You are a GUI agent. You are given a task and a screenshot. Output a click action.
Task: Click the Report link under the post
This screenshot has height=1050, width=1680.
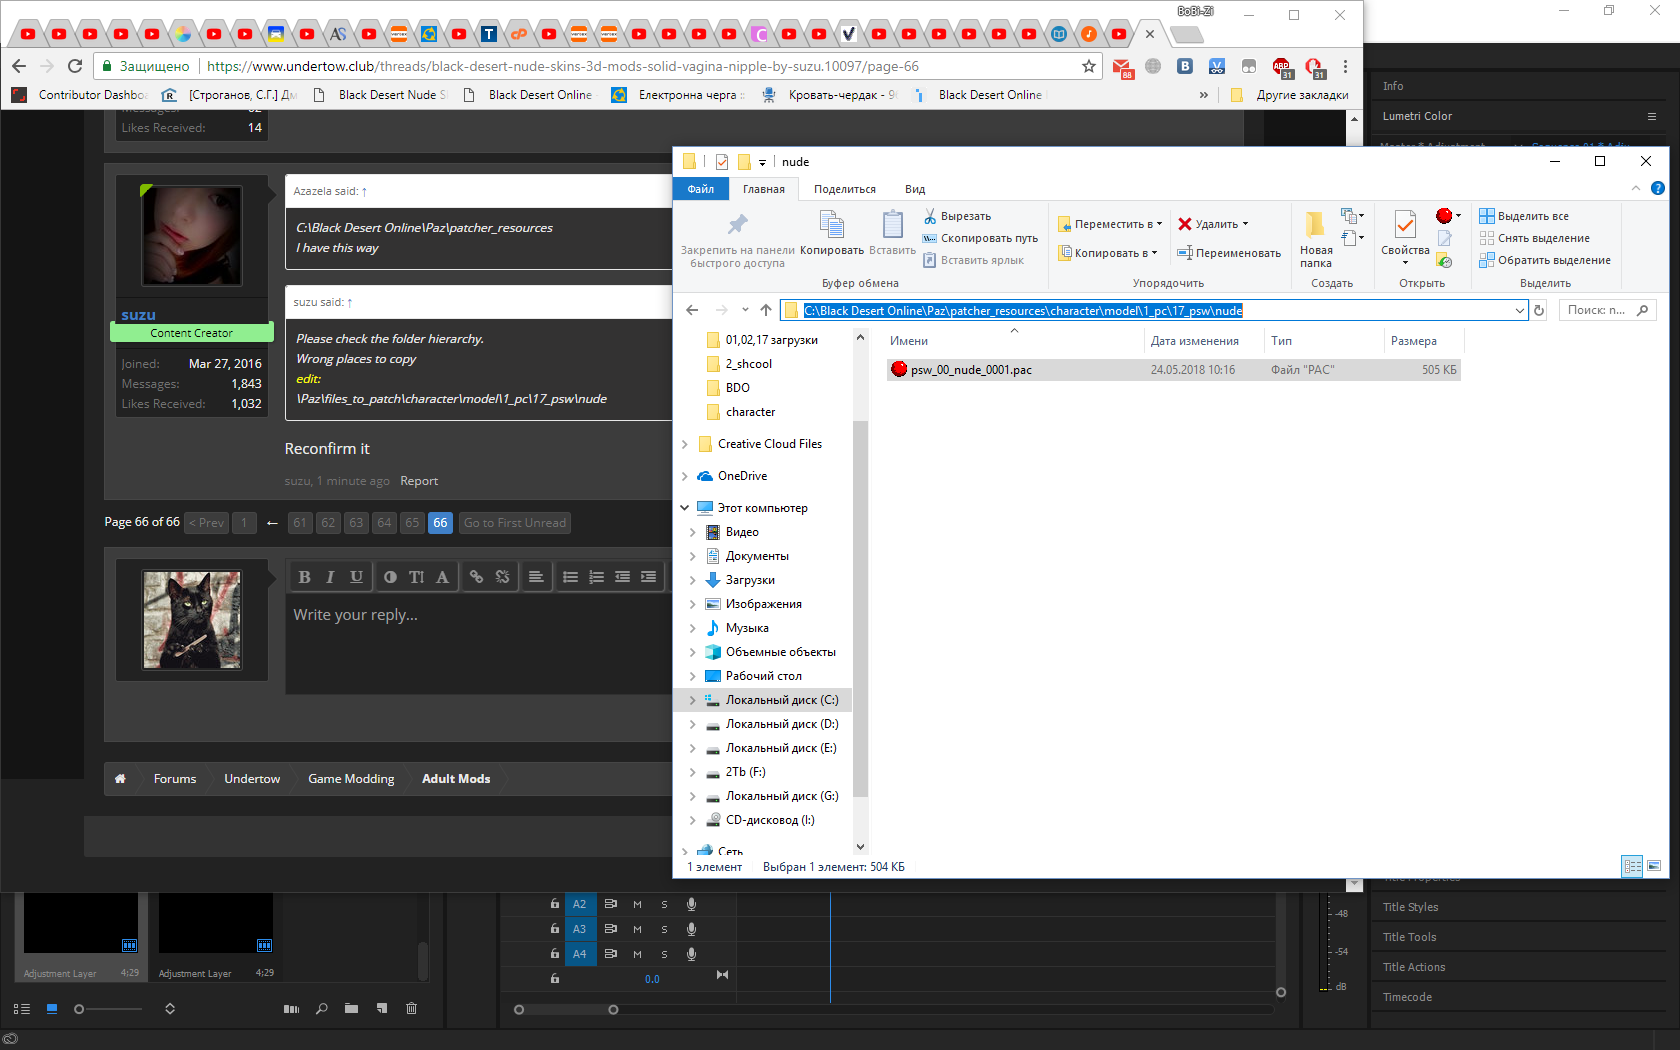pyautogui.click(x=419, y=481)
